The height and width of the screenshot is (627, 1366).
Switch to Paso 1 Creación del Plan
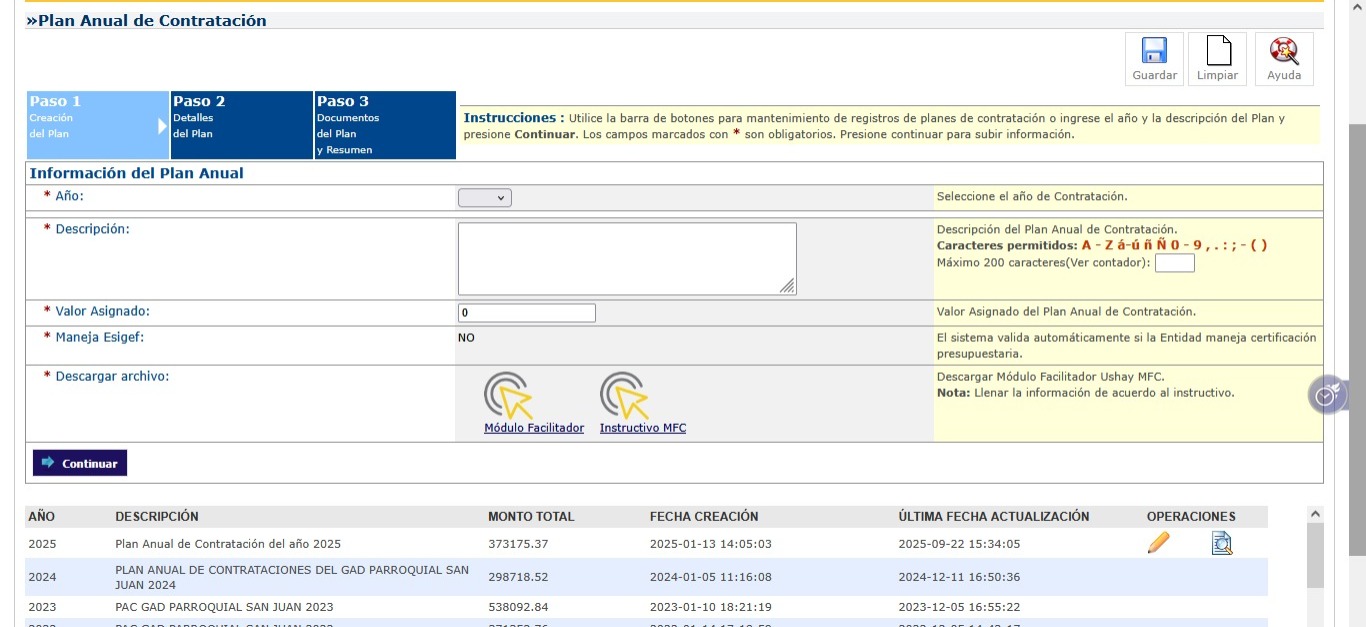[x=97, y=125]
